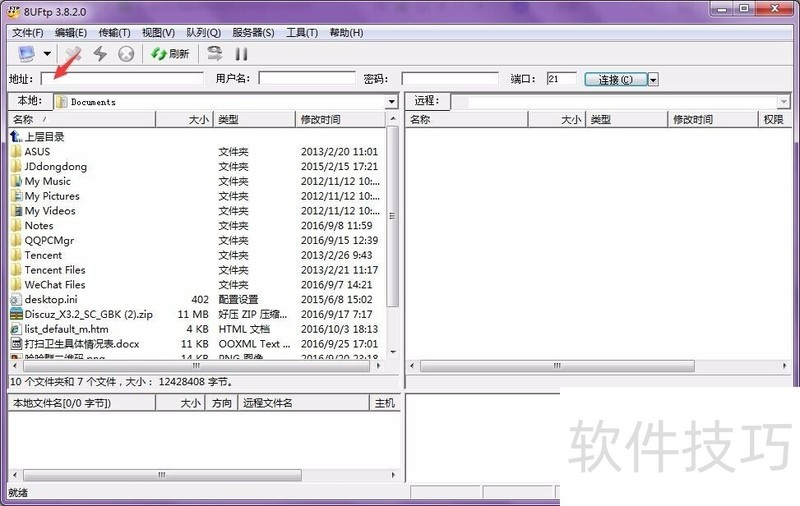Click the remote list horizontal scrollbar
The width and height of the screenshot is (800, 506).
(x=557, y=366)
